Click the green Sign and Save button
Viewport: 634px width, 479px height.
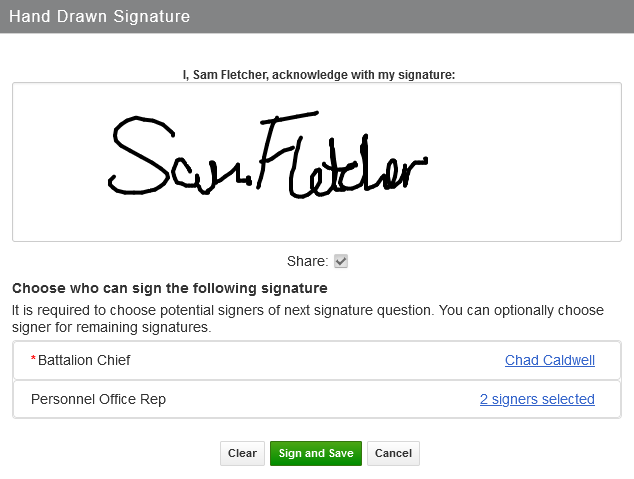tap(315, 453)
